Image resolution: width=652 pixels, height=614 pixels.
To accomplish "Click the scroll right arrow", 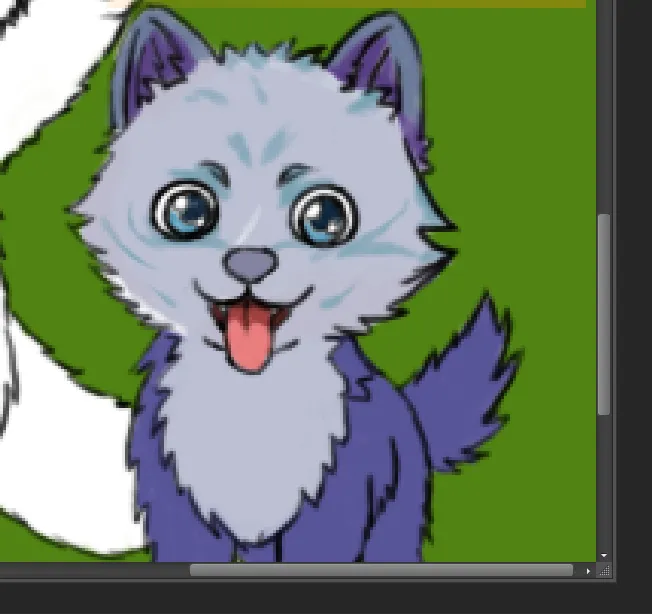I will [x=588, y=571].
